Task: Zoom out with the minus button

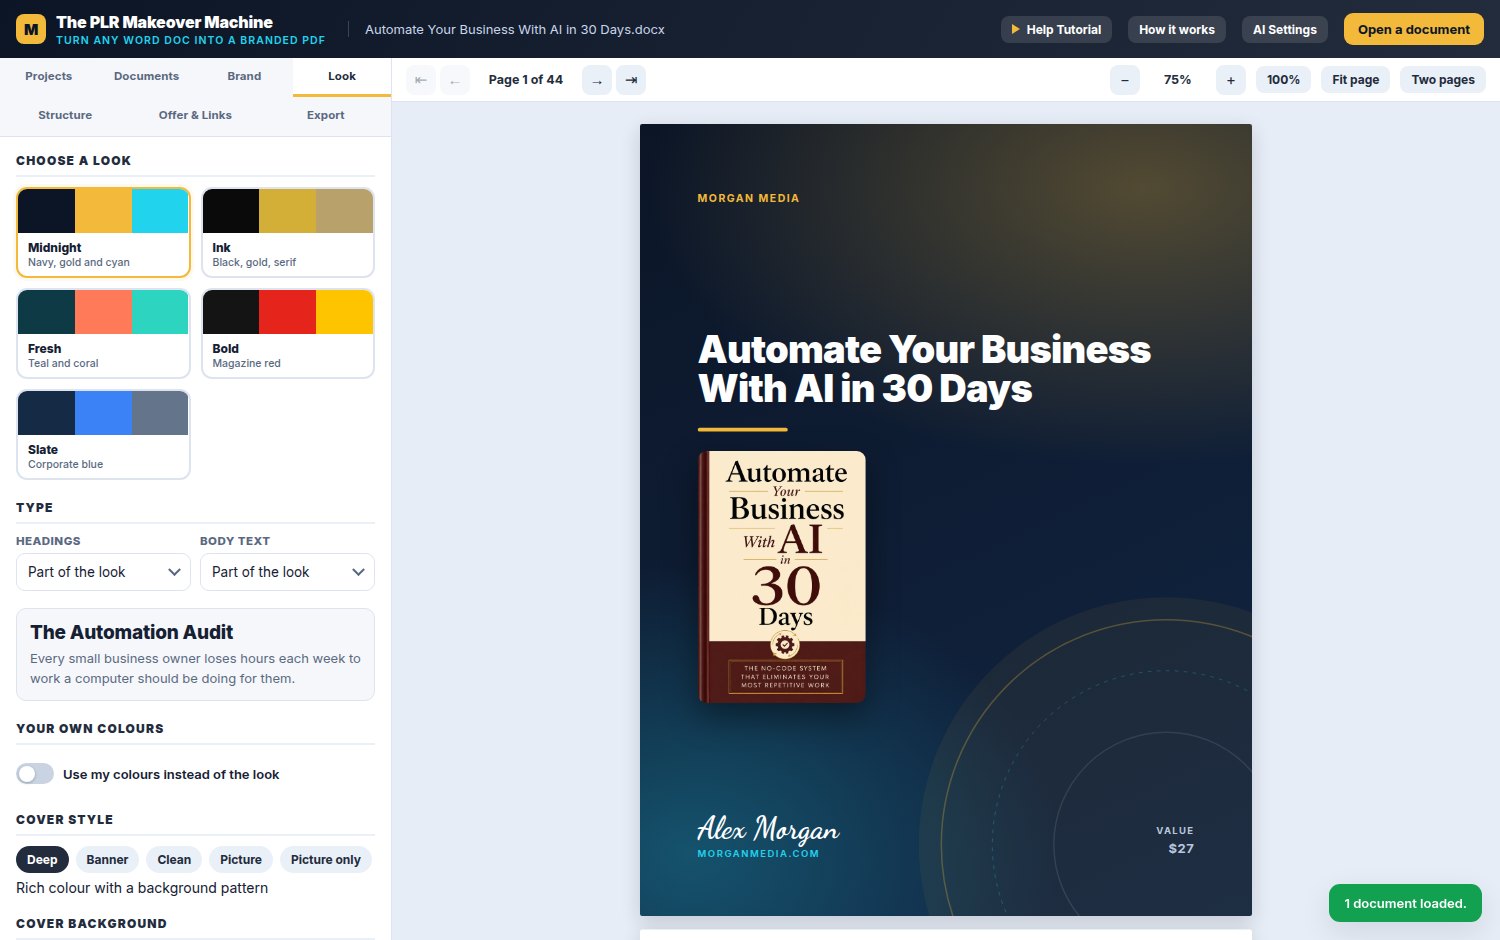Action: [x=1125, y=80]
